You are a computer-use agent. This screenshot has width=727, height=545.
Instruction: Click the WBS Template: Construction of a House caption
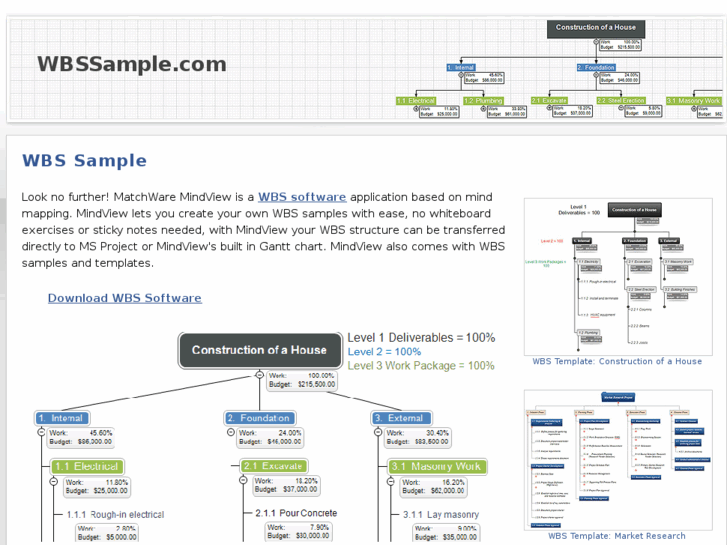point(617,361)
